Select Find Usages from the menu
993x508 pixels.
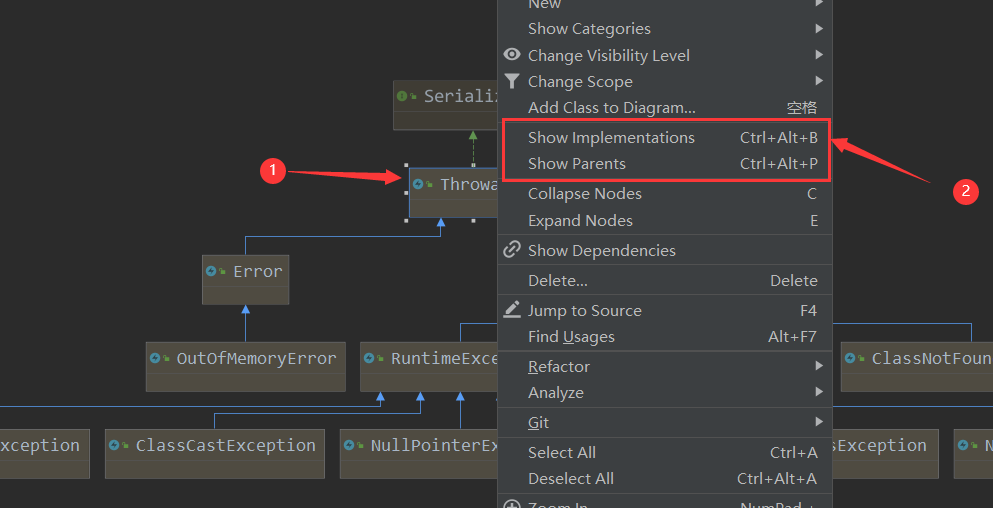571,337
